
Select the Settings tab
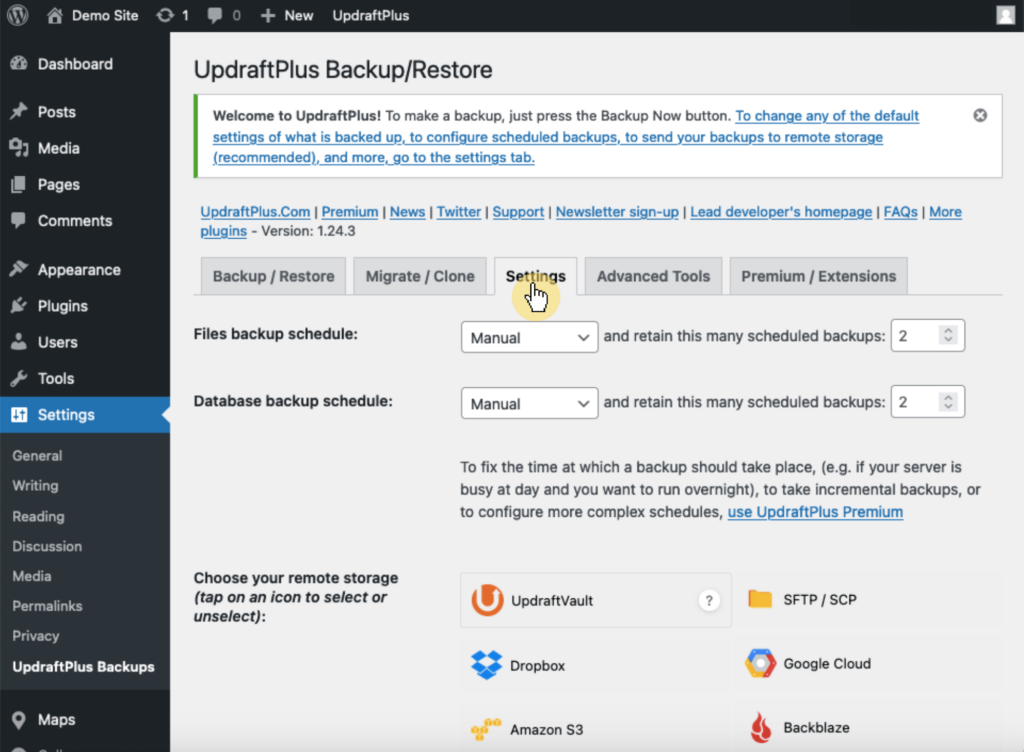[536, 276]
